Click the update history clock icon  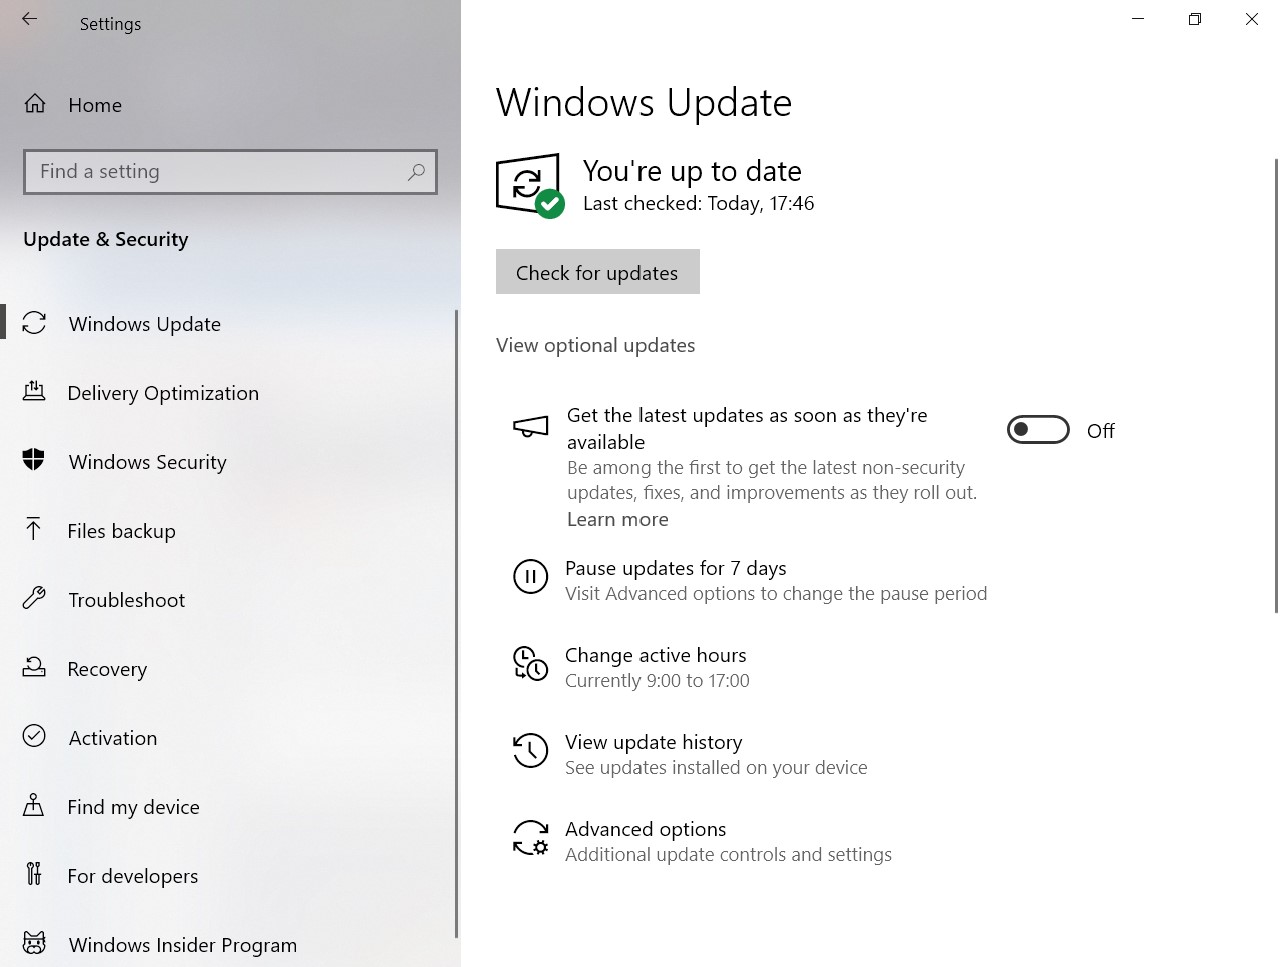tap(530, 751)
